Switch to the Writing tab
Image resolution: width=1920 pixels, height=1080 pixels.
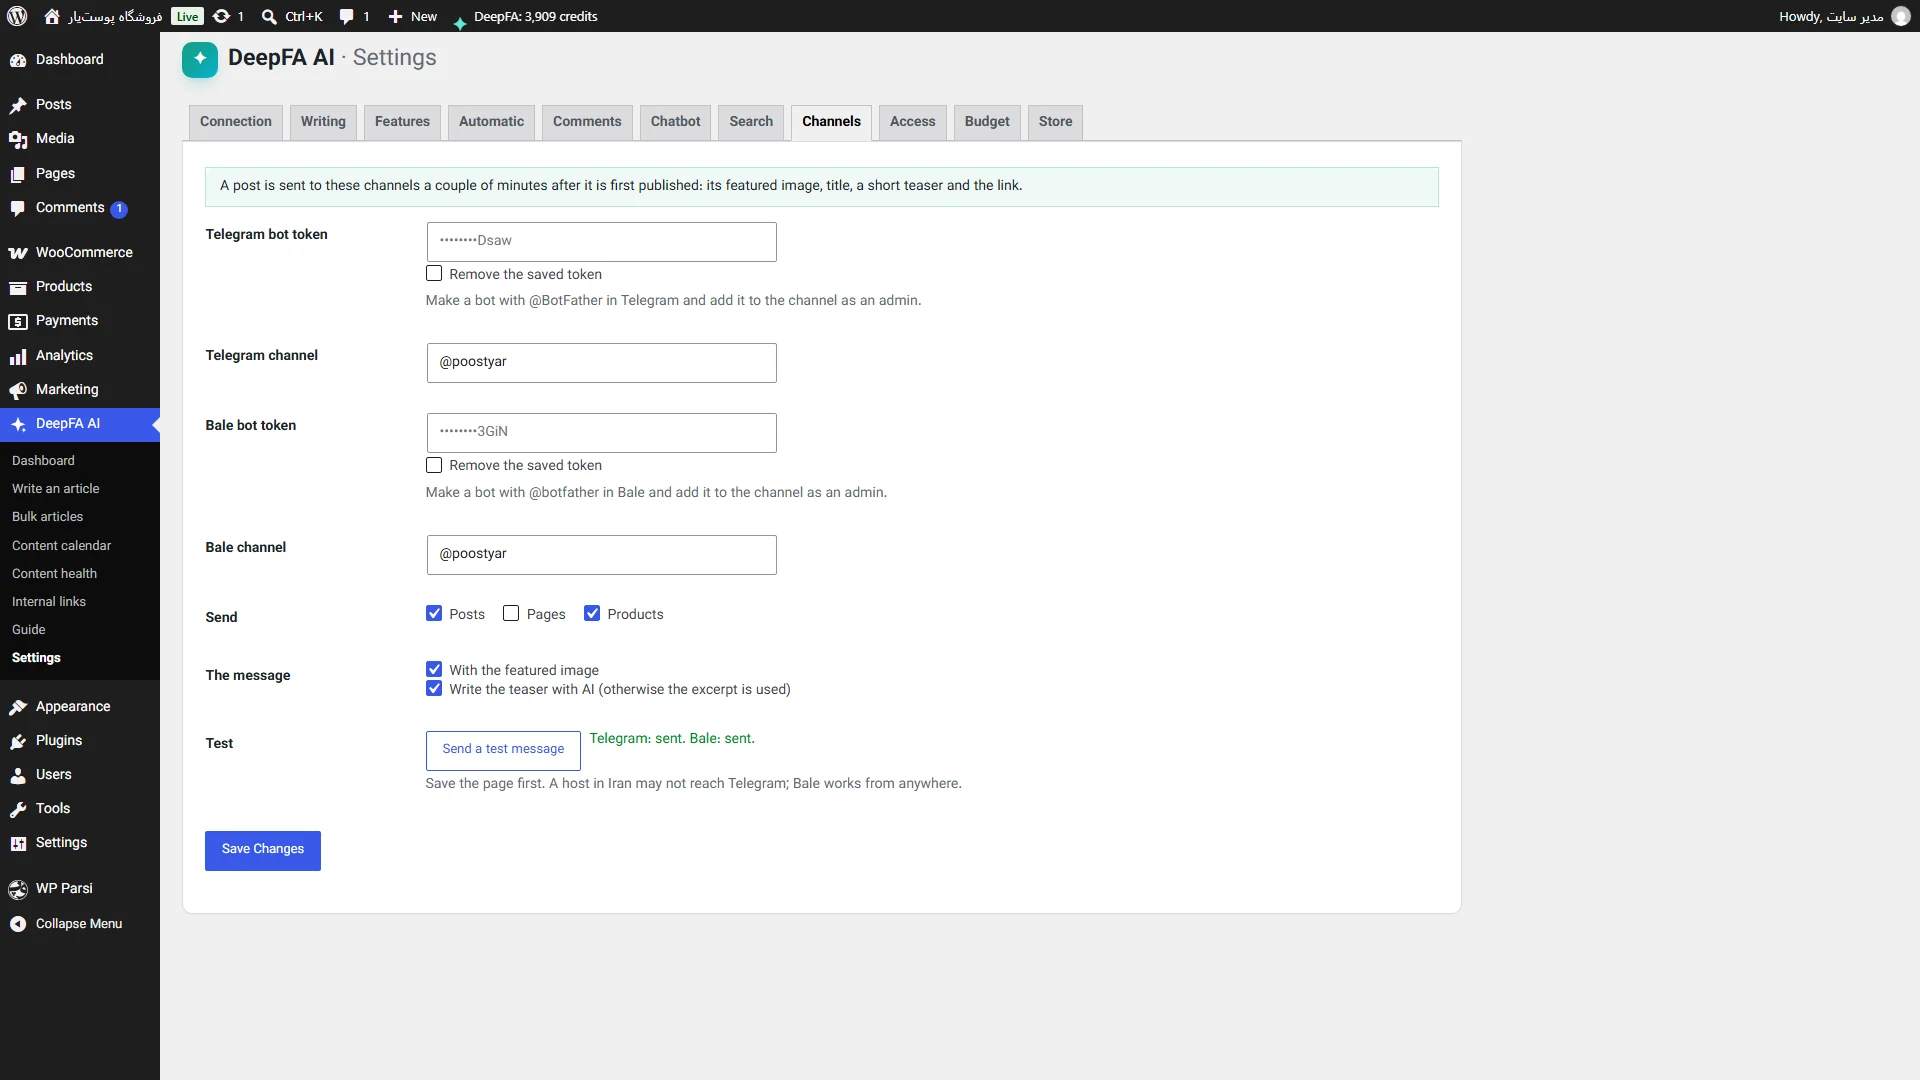323,122
